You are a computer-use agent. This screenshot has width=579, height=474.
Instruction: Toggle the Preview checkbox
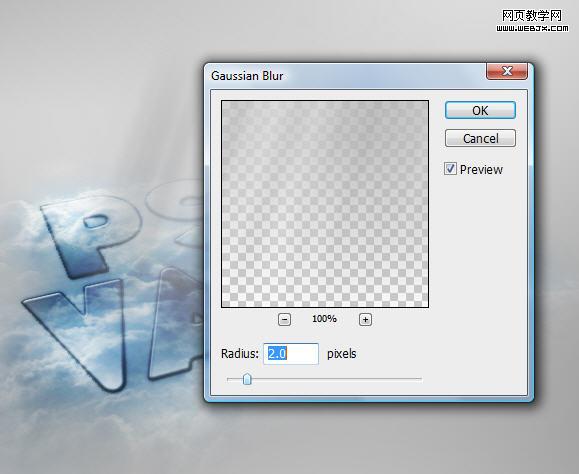tap(450, 169)
